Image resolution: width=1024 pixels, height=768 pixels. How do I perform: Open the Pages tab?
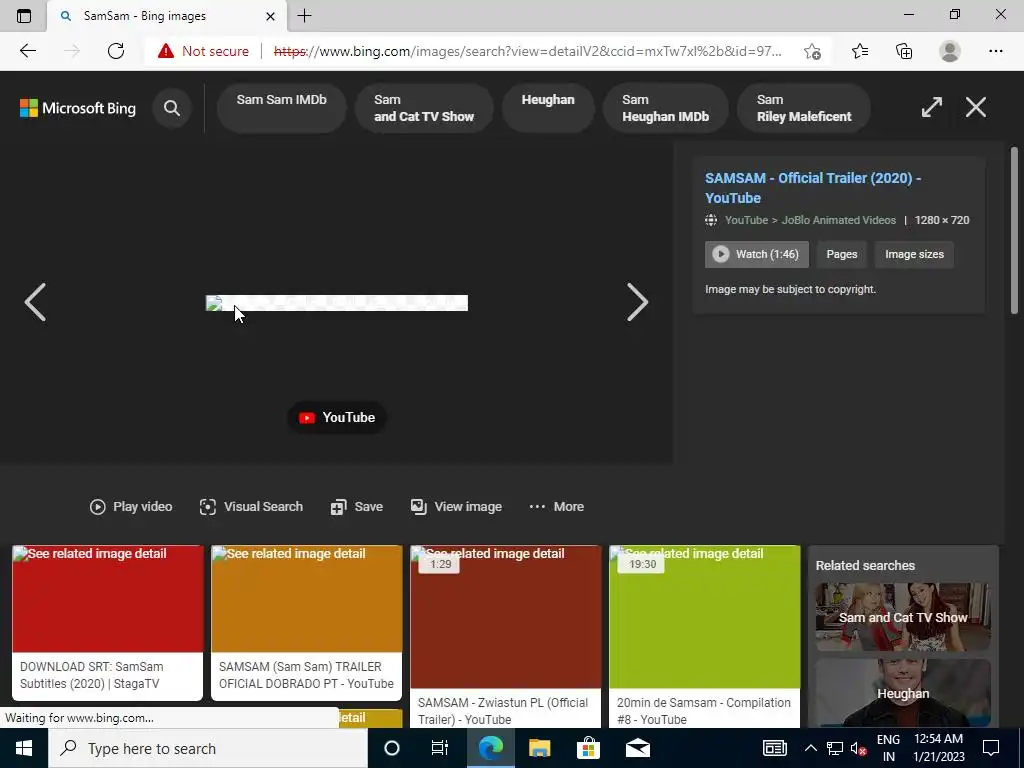click(841, 254)
